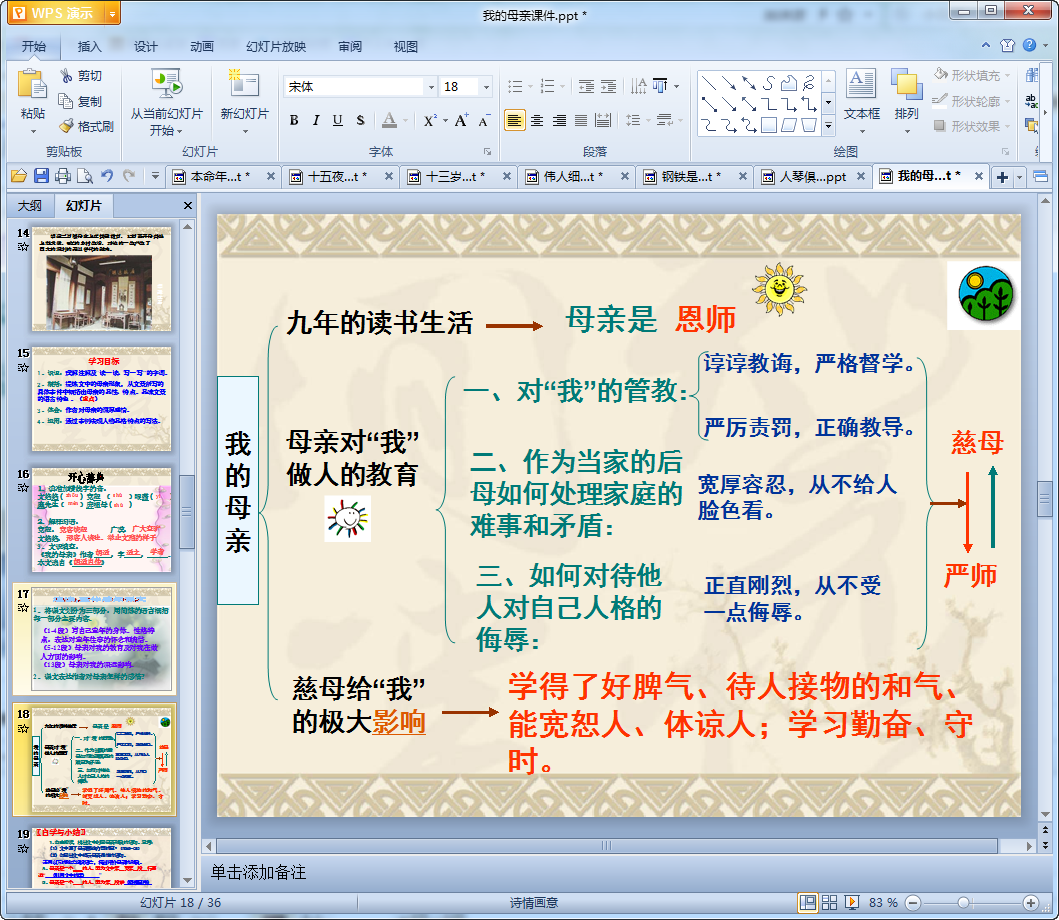Click the New Slide (新幻灯片) icon
1059x920 pixels.
coord(244,84)
